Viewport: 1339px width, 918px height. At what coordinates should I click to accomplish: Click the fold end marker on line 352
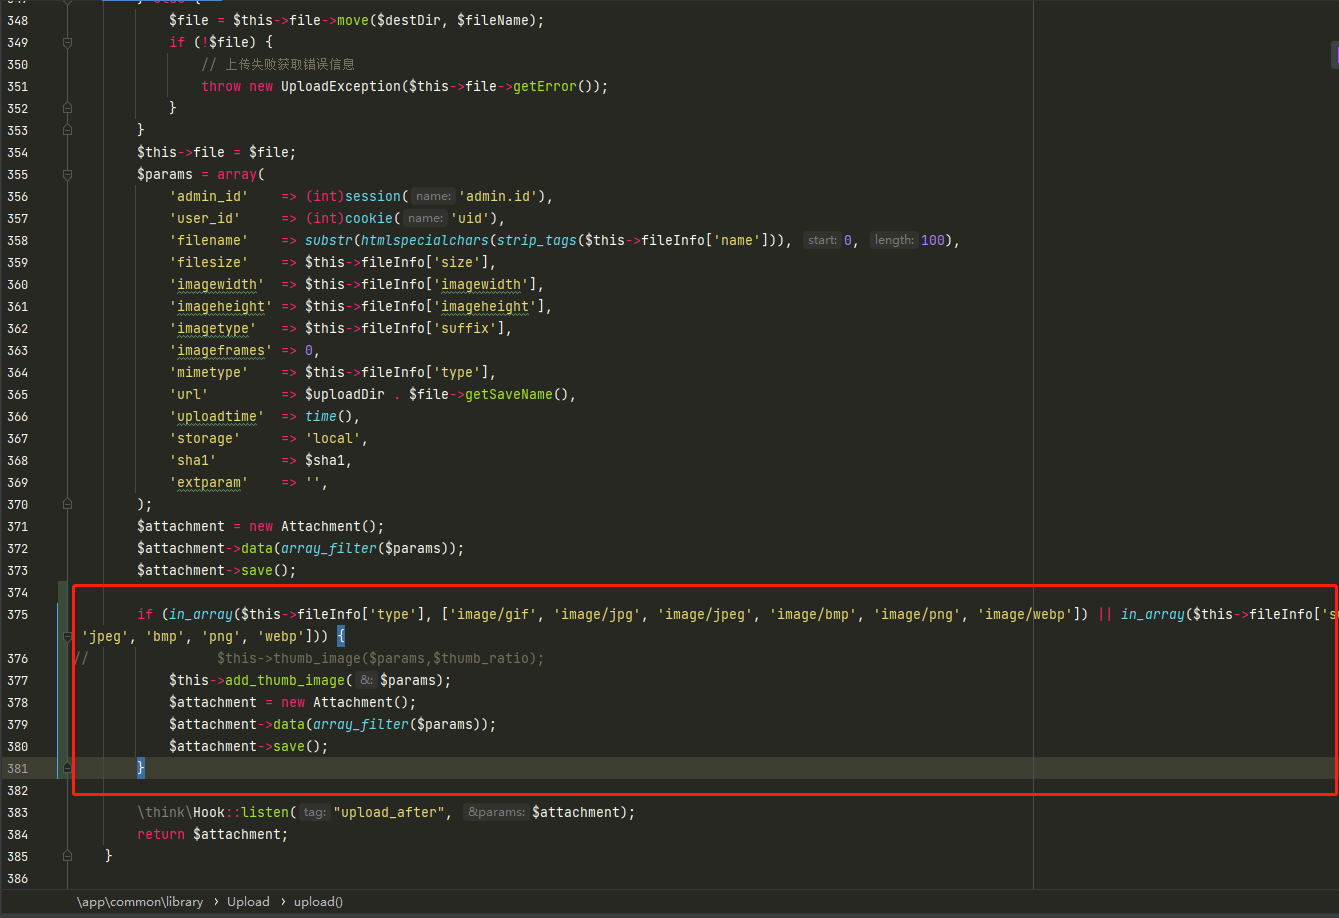67,108
